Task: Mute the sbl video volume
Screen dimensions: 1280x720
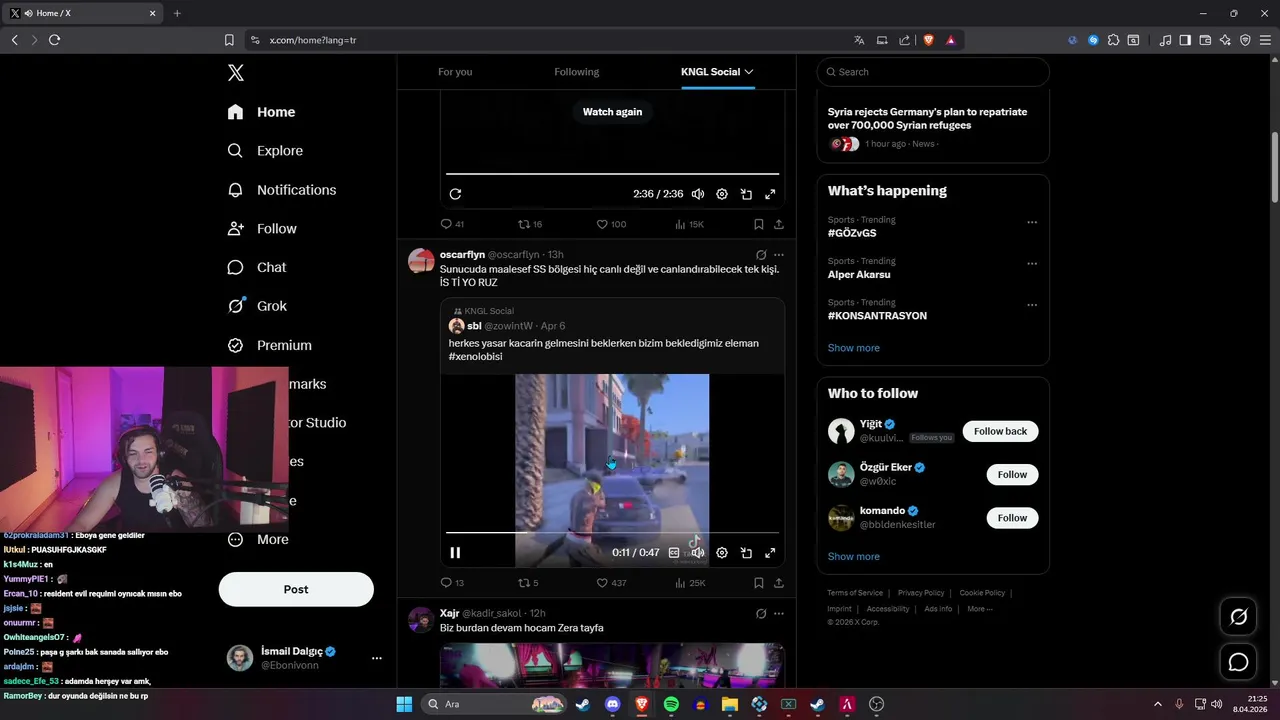Action: click(698, 552)
